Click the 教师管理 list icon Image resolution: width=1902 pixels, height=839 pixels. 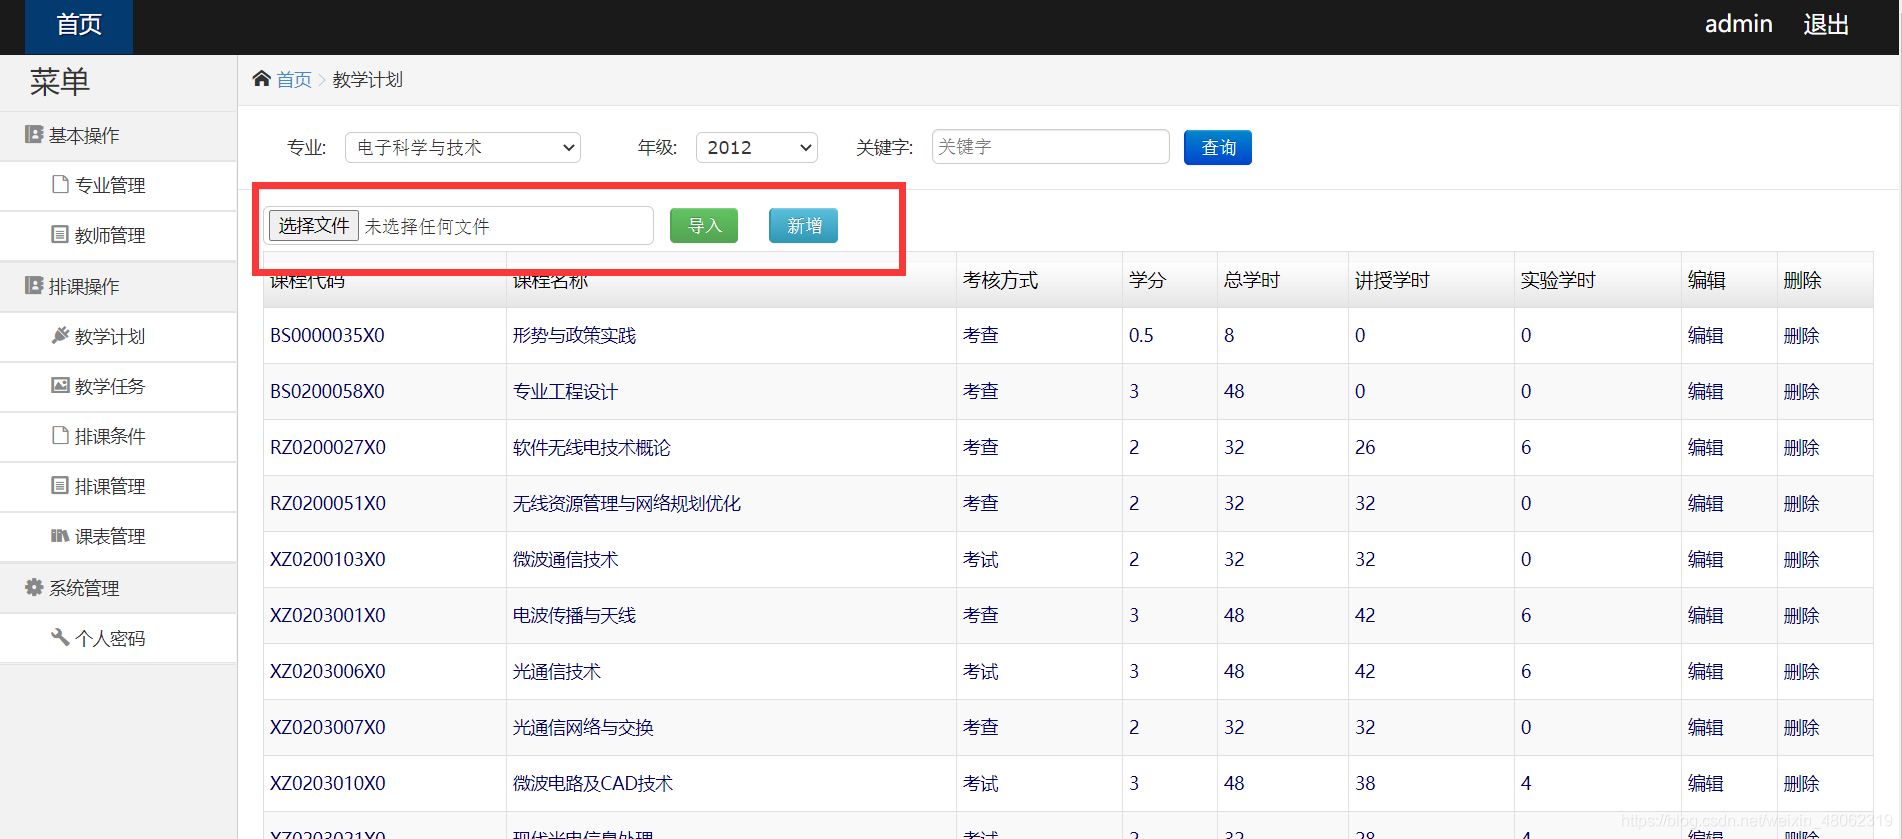(x=60, y=234)
